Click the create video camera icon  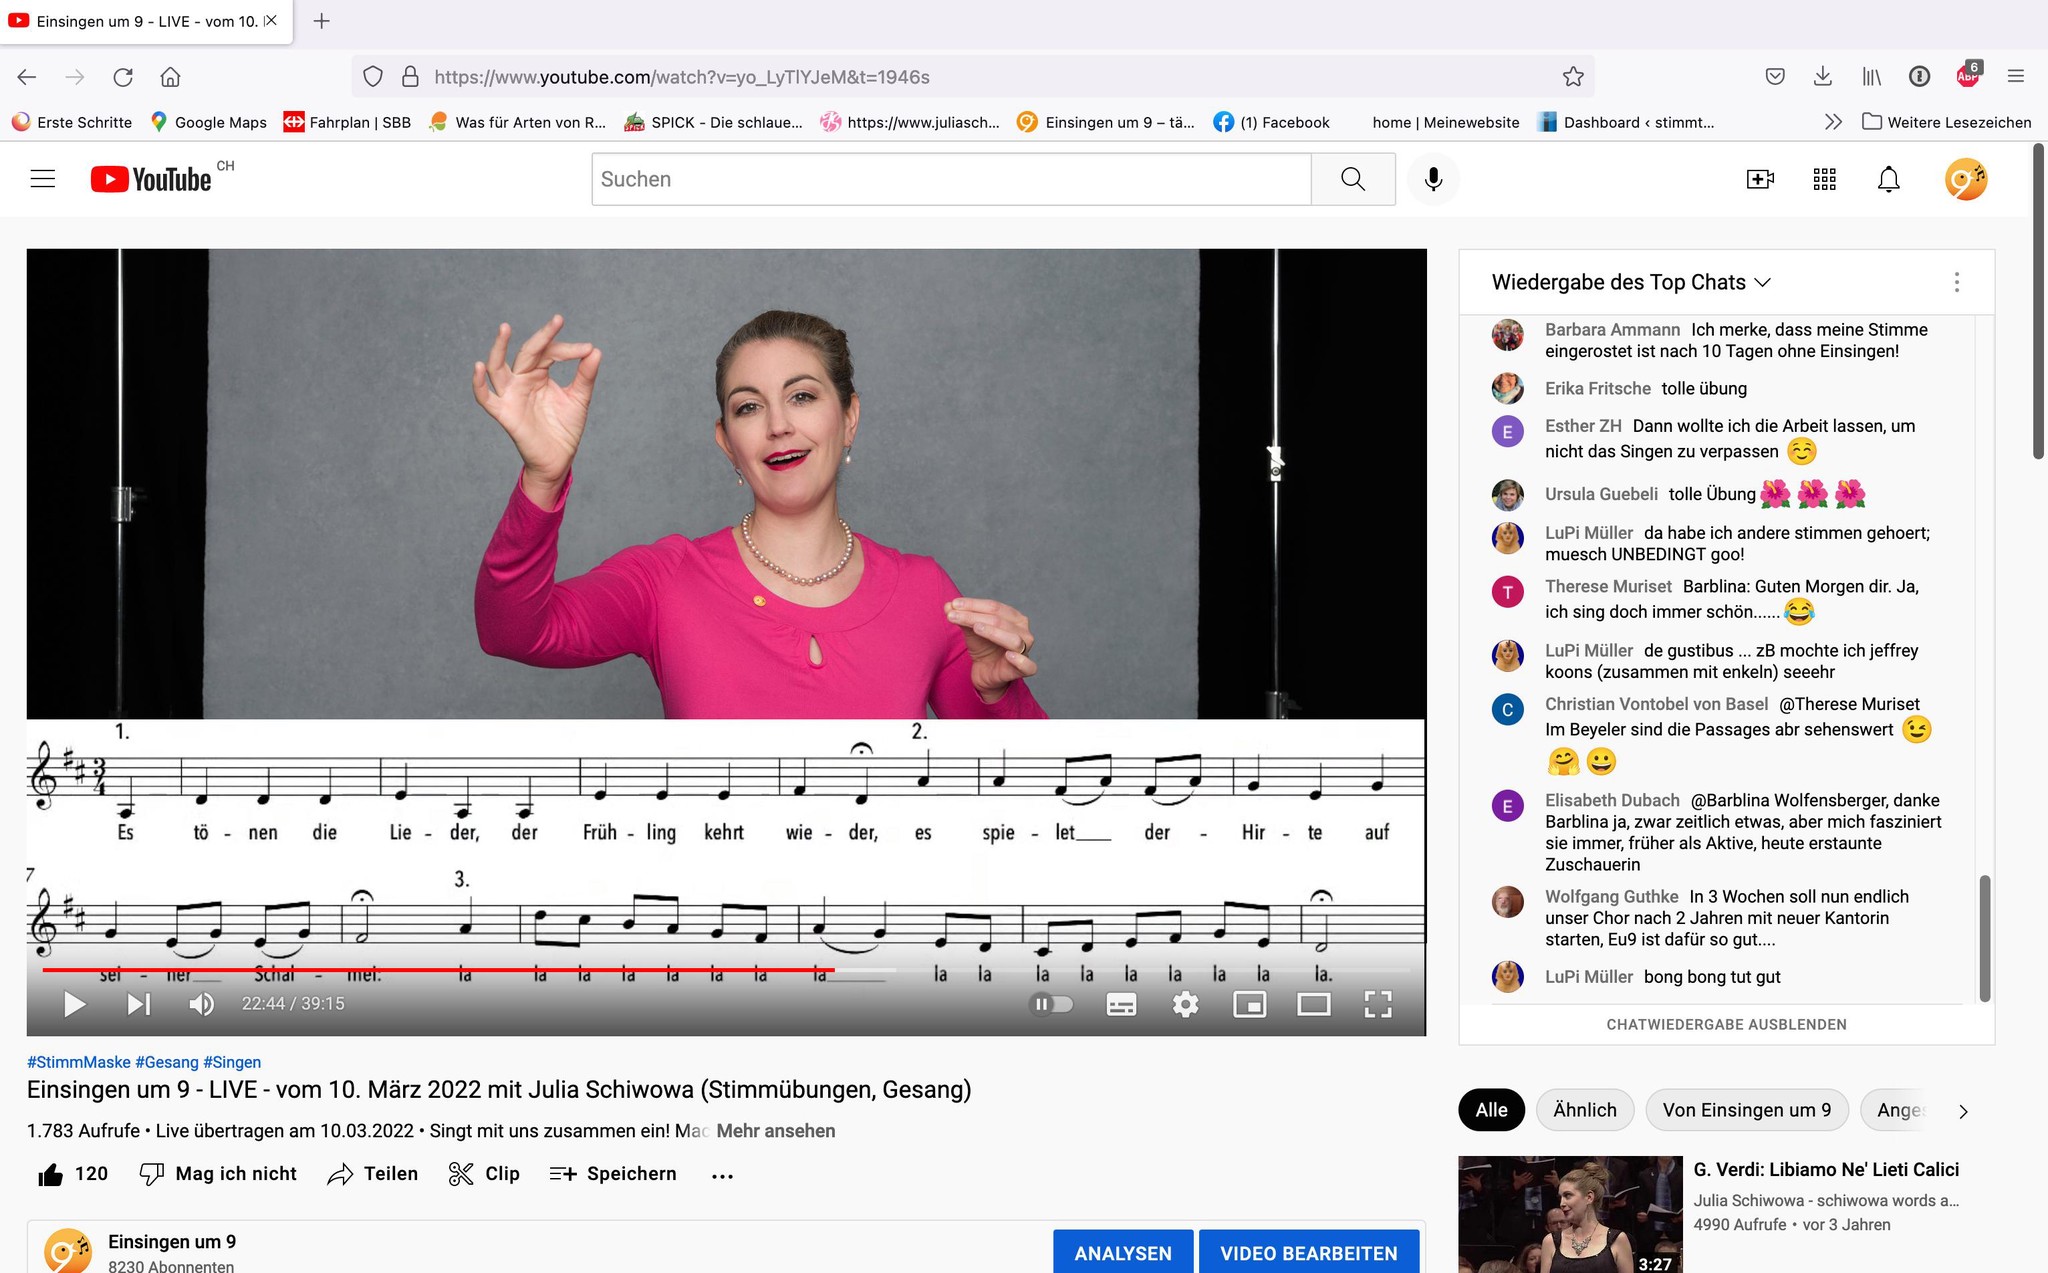[x=1760, y=180]
